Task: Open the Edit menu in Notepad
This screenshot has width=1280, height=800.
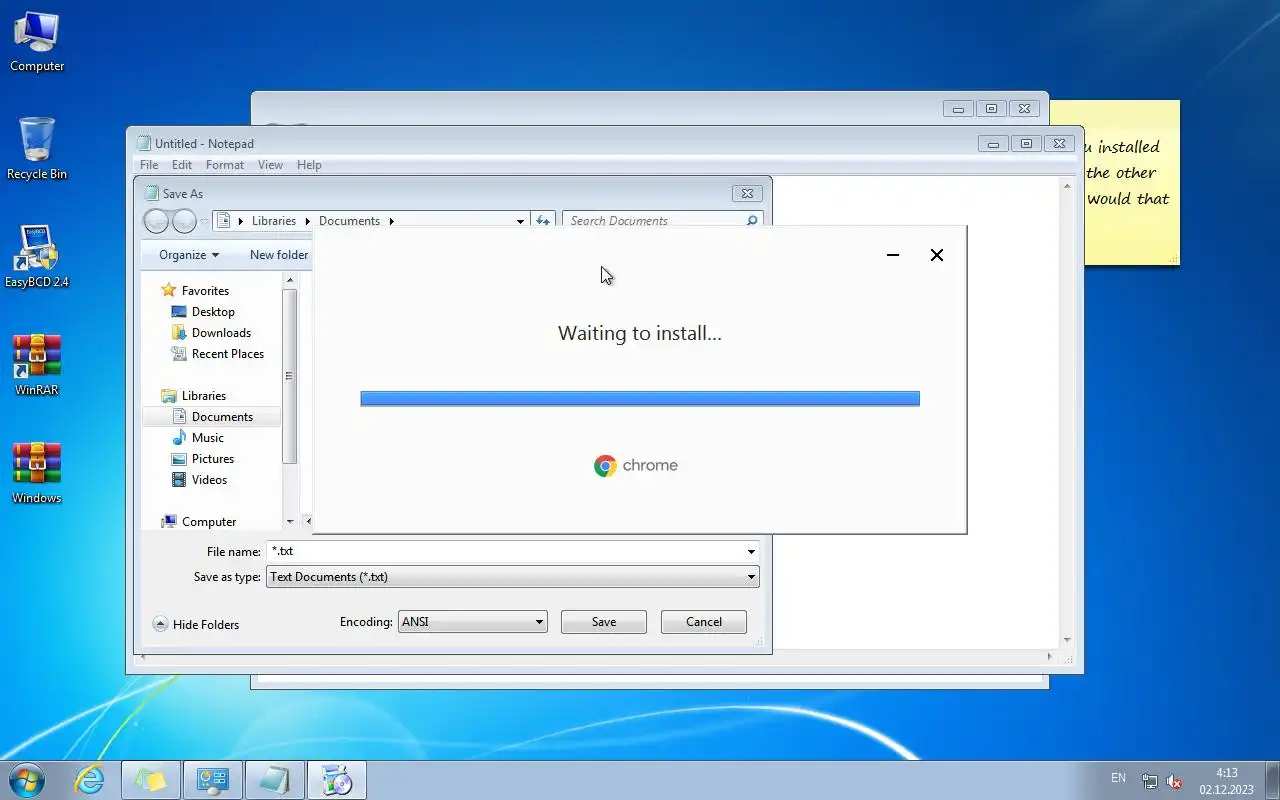Action: click(x=182, y=165)
